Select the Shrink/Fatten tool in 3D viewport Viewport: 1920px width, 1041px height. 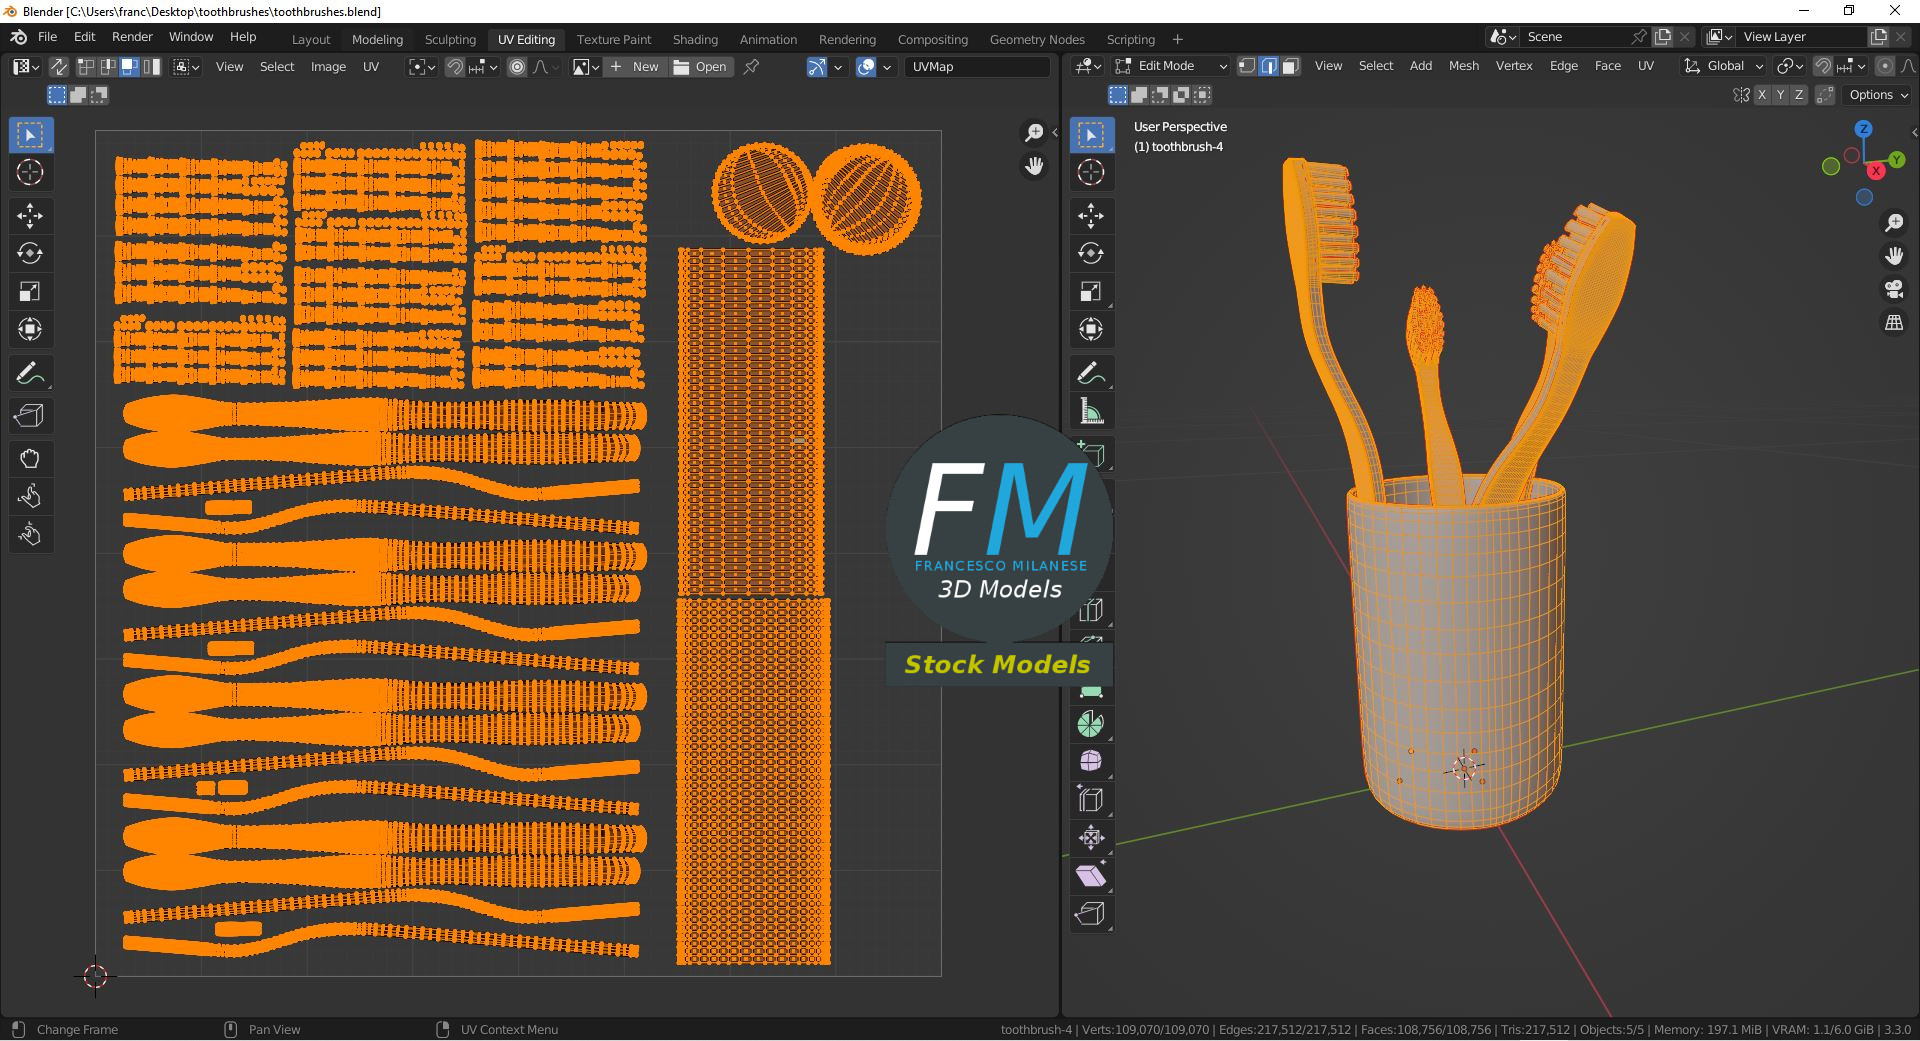click(1091, 838)
